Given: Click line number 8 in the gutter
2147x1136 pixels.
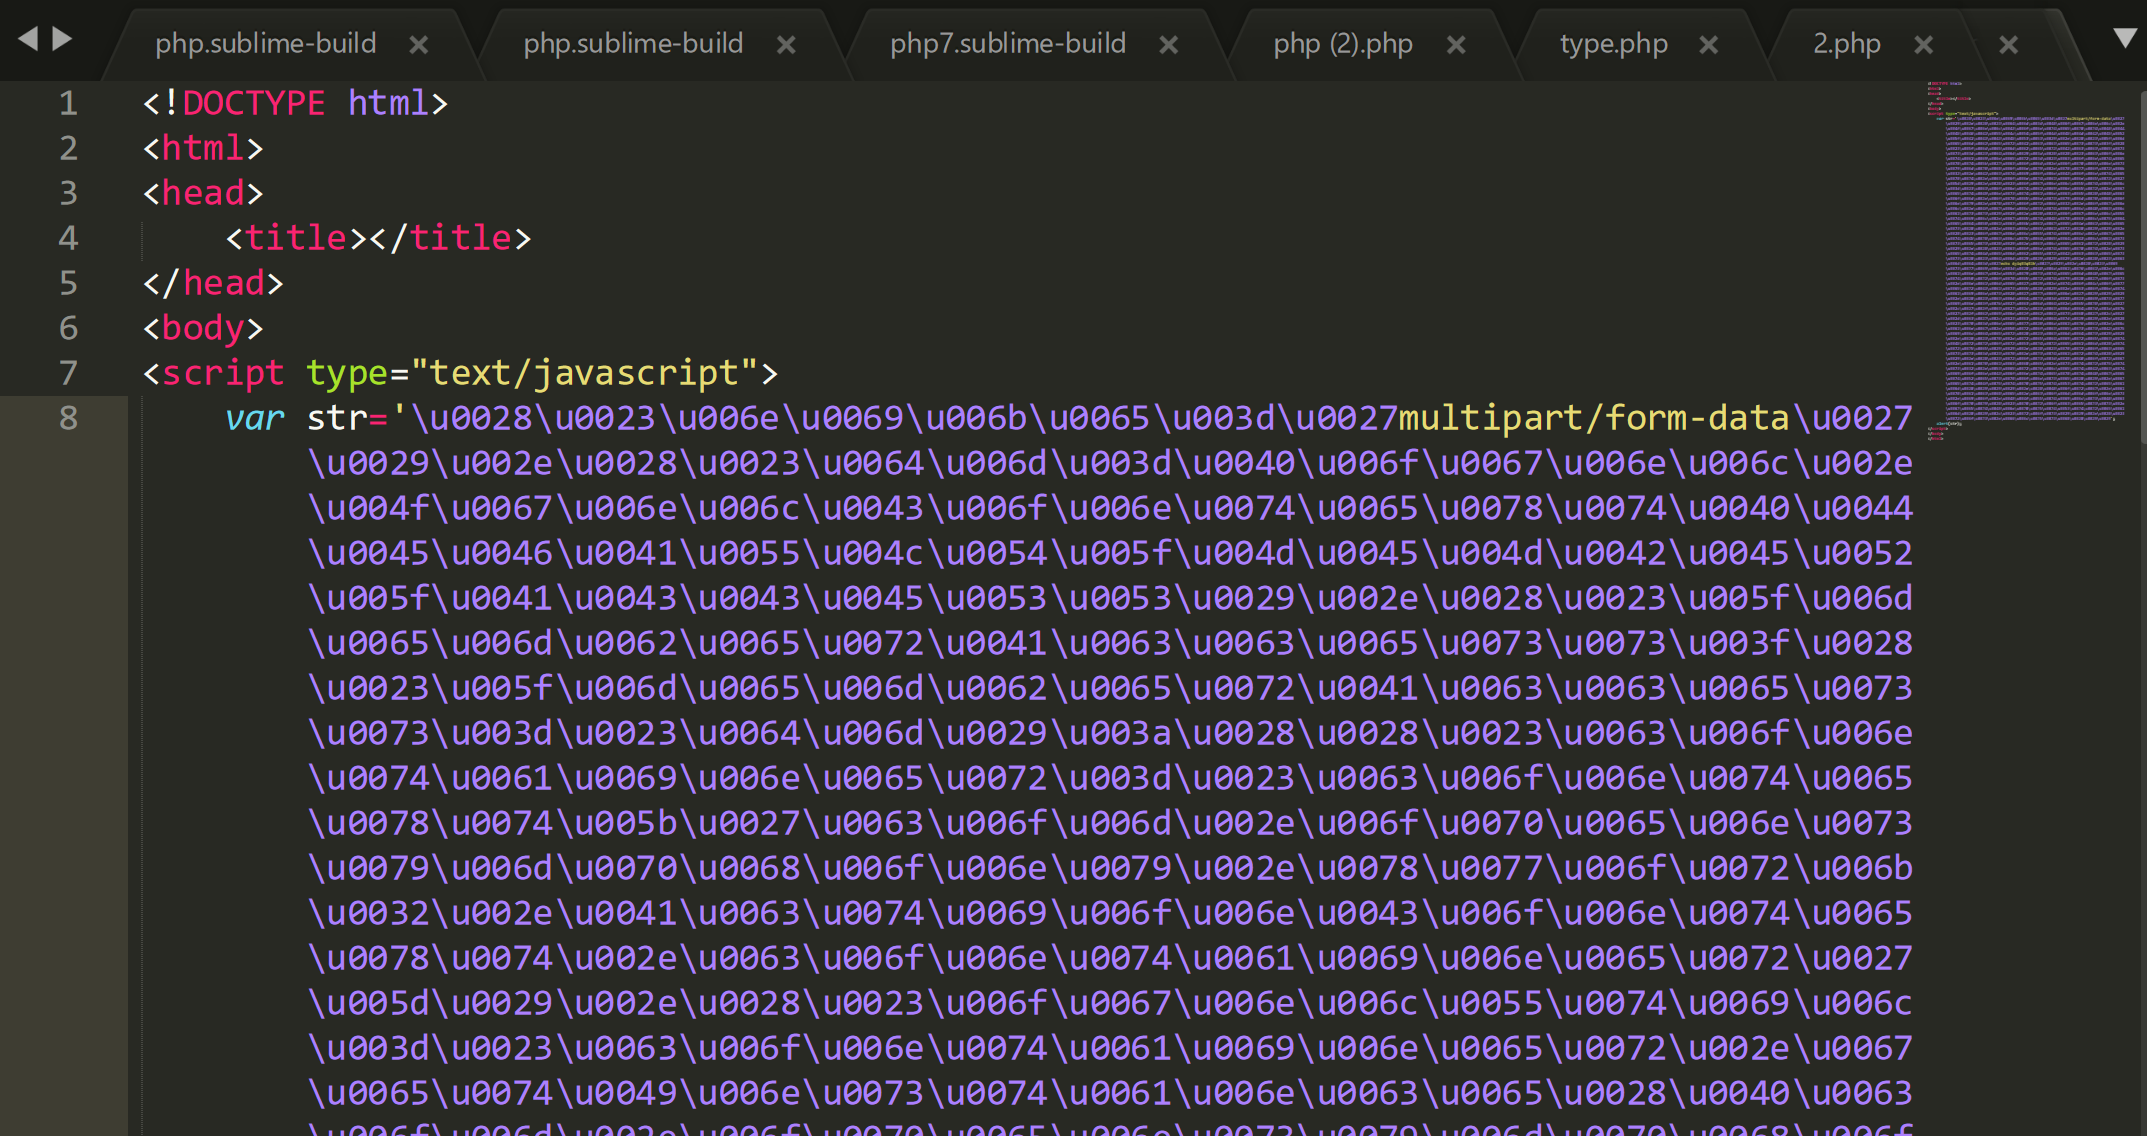Looking at the screenshot, I should [68, 418].
